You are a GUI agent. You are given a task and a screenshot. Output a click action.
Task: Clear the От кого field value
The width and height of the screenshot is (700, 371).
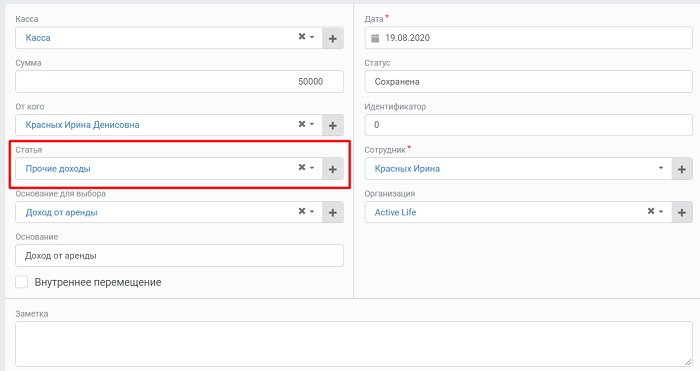pyautogui.click(x=302, y=124)
